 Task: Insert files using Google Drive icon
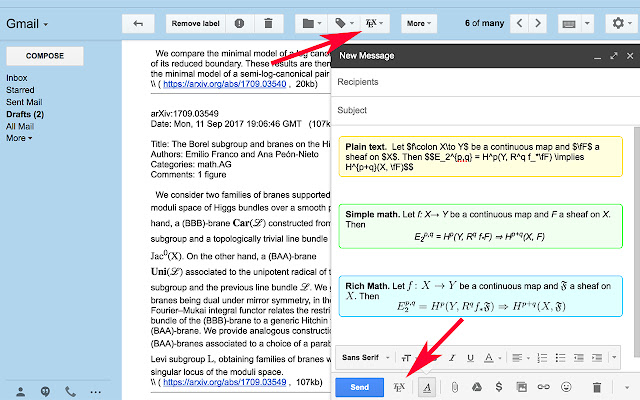click(477, 386)
